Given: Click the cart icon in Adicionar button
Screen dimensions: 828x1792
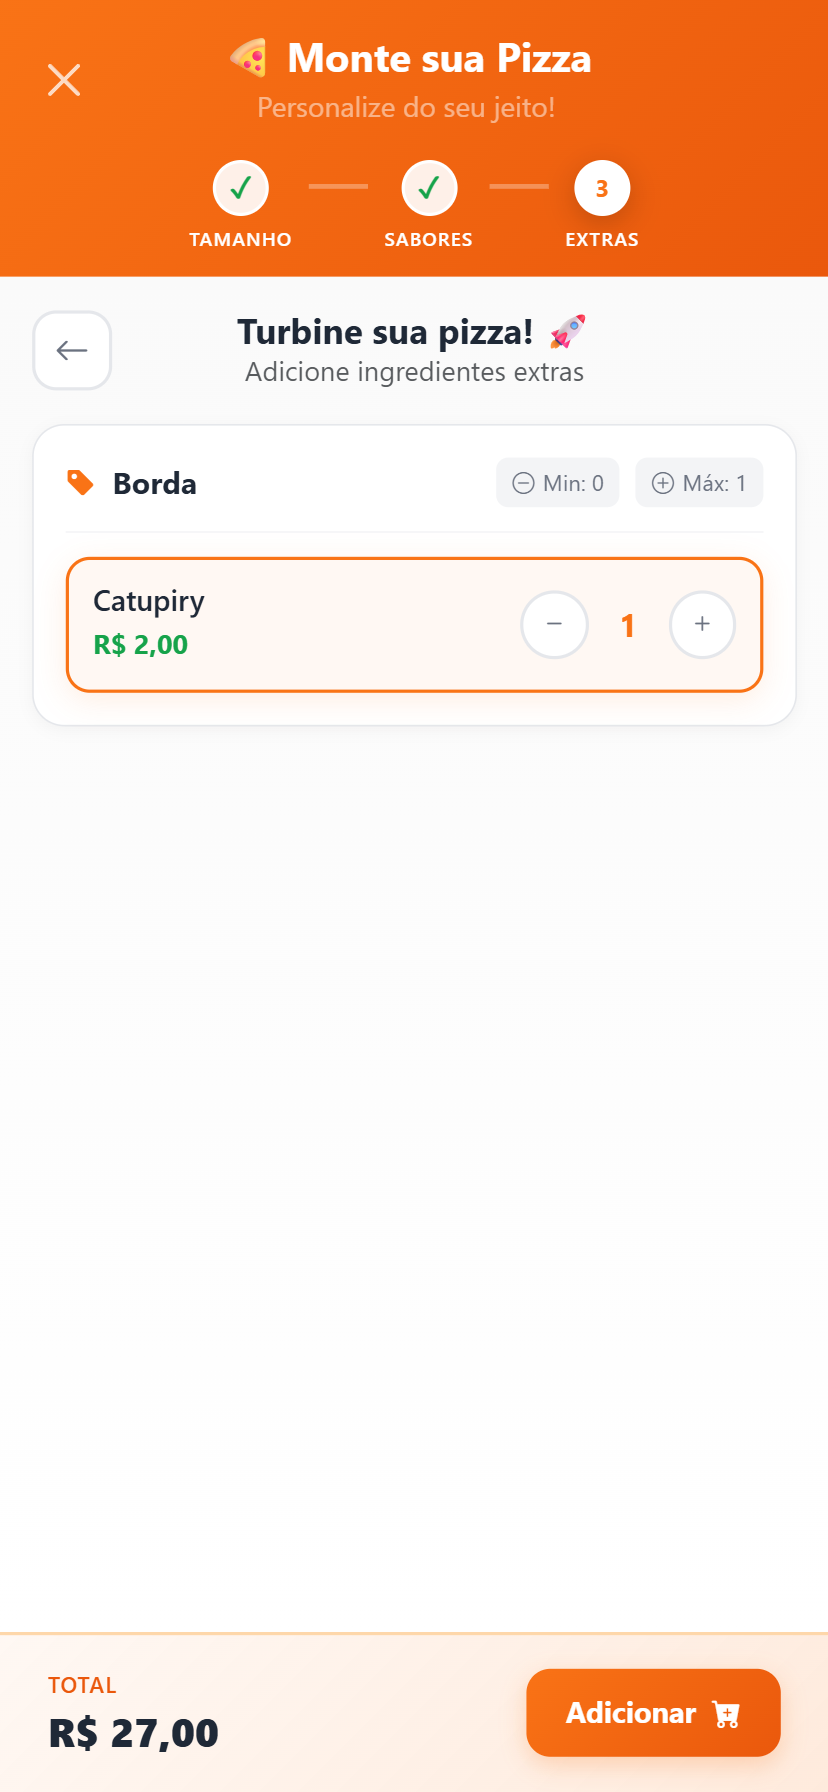Looking at the screenshot, I should point(726,1714).
